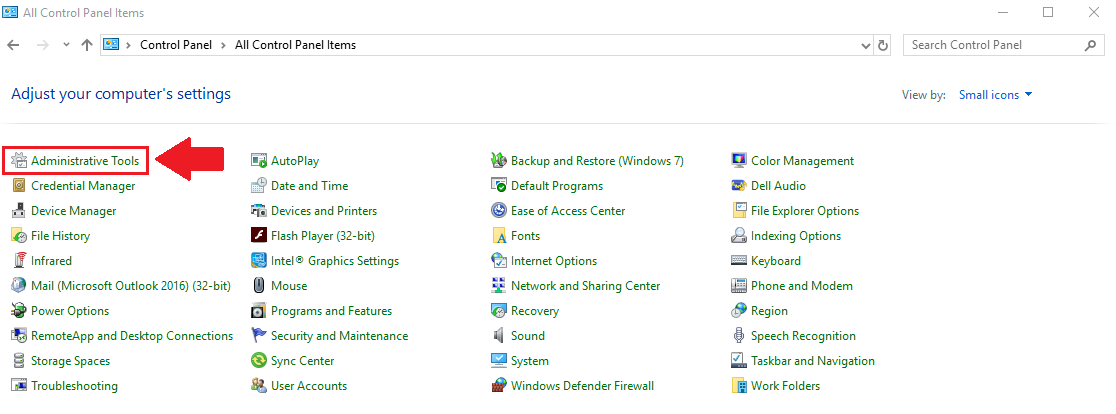Screen dimensions: 1116x414
Task: Expand chevron before Control Panel breadcrumb
Action: [128, 45]
